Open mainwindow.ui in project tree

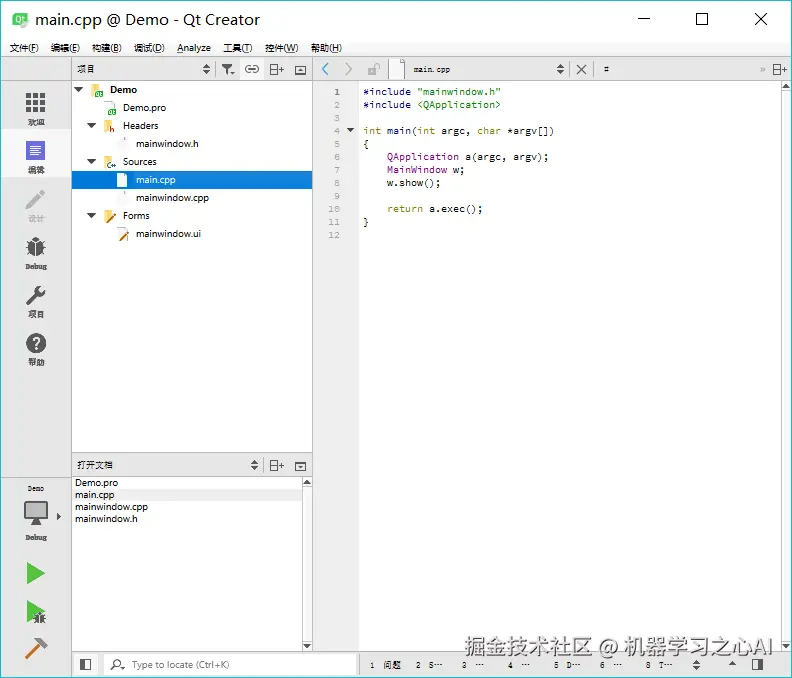tap(168, 234)
